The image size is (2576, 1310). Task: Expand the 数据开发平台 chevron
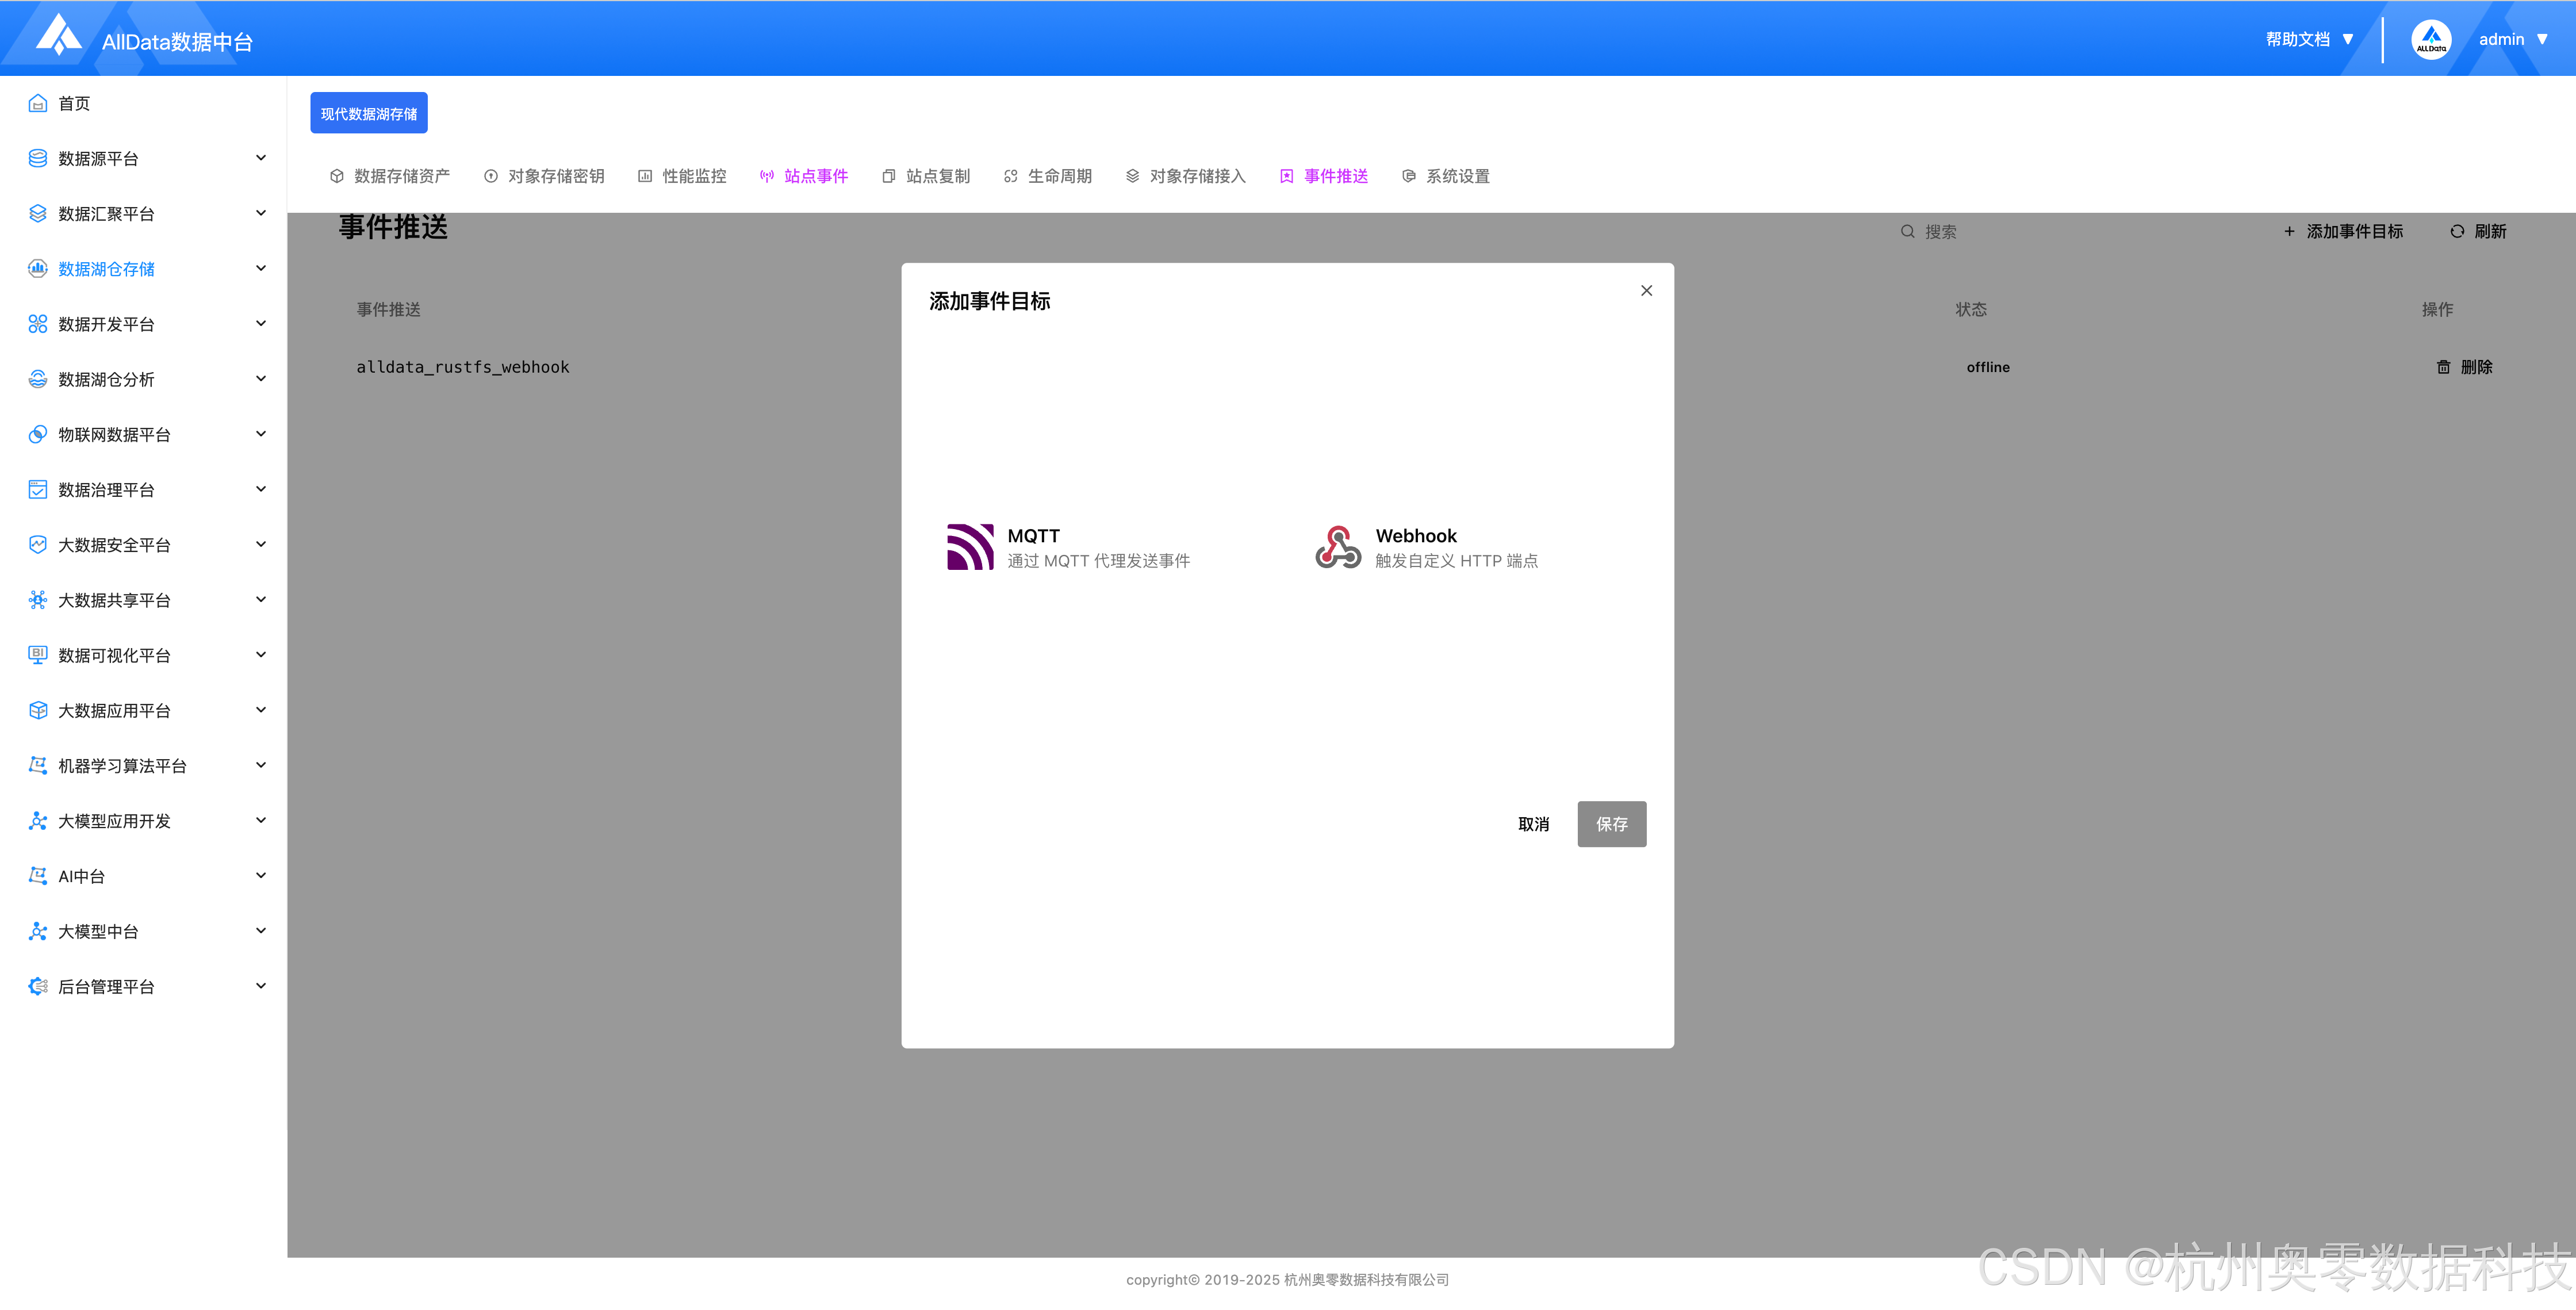point(261,323)
